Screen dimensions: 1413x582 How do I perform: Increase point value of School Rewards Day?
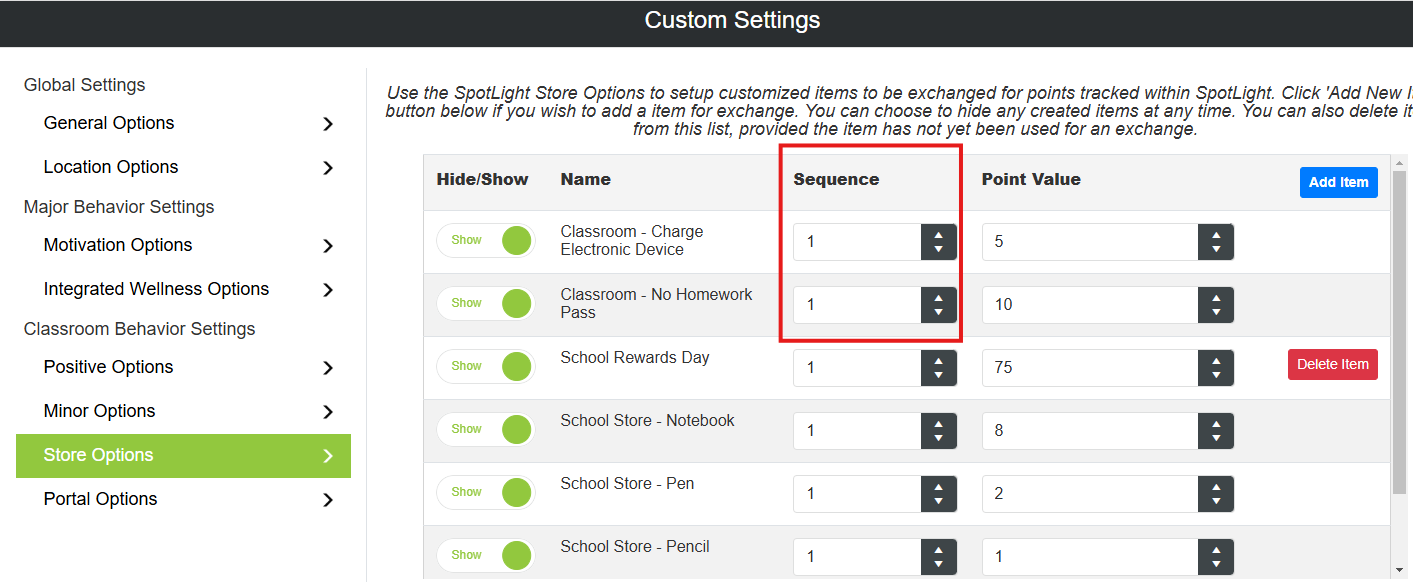tap(1216, 361)
